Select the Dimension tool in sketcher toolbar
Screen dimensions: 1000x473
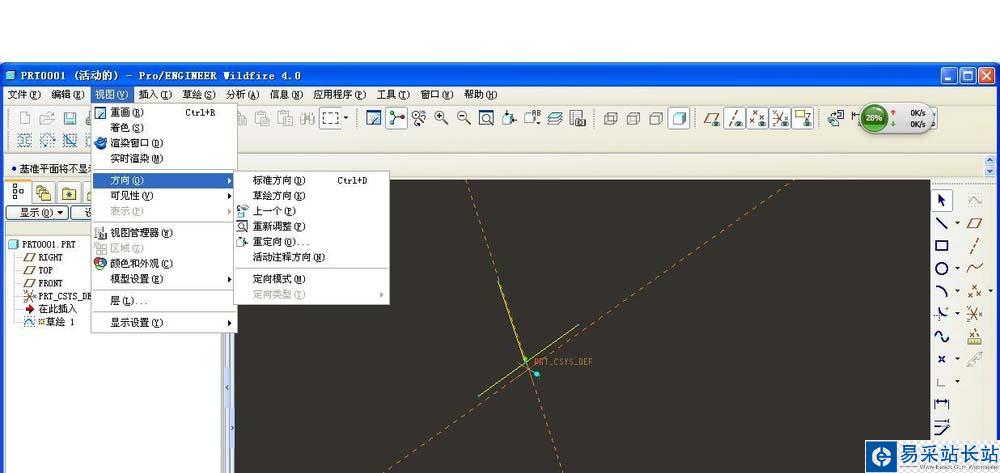pyautogui.click(x=942, y=404)
